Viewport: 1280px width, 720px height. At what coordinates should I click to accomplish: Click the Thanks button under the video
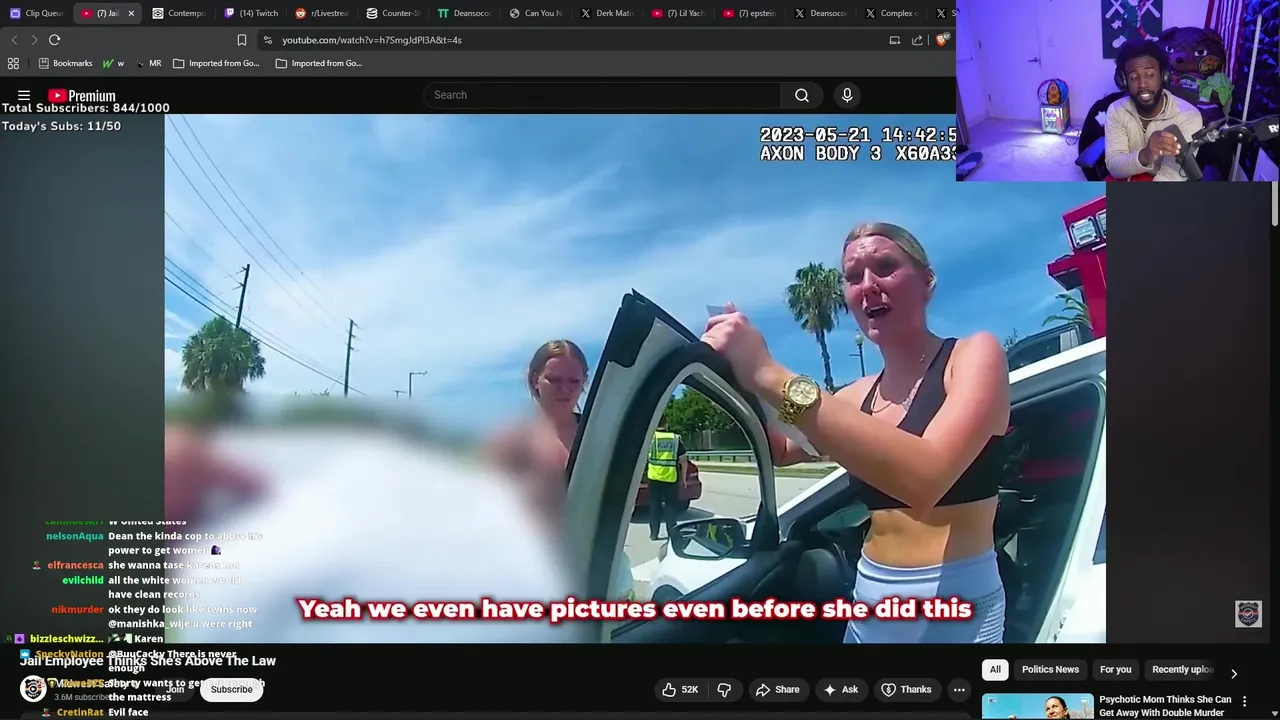pos(906,689)
